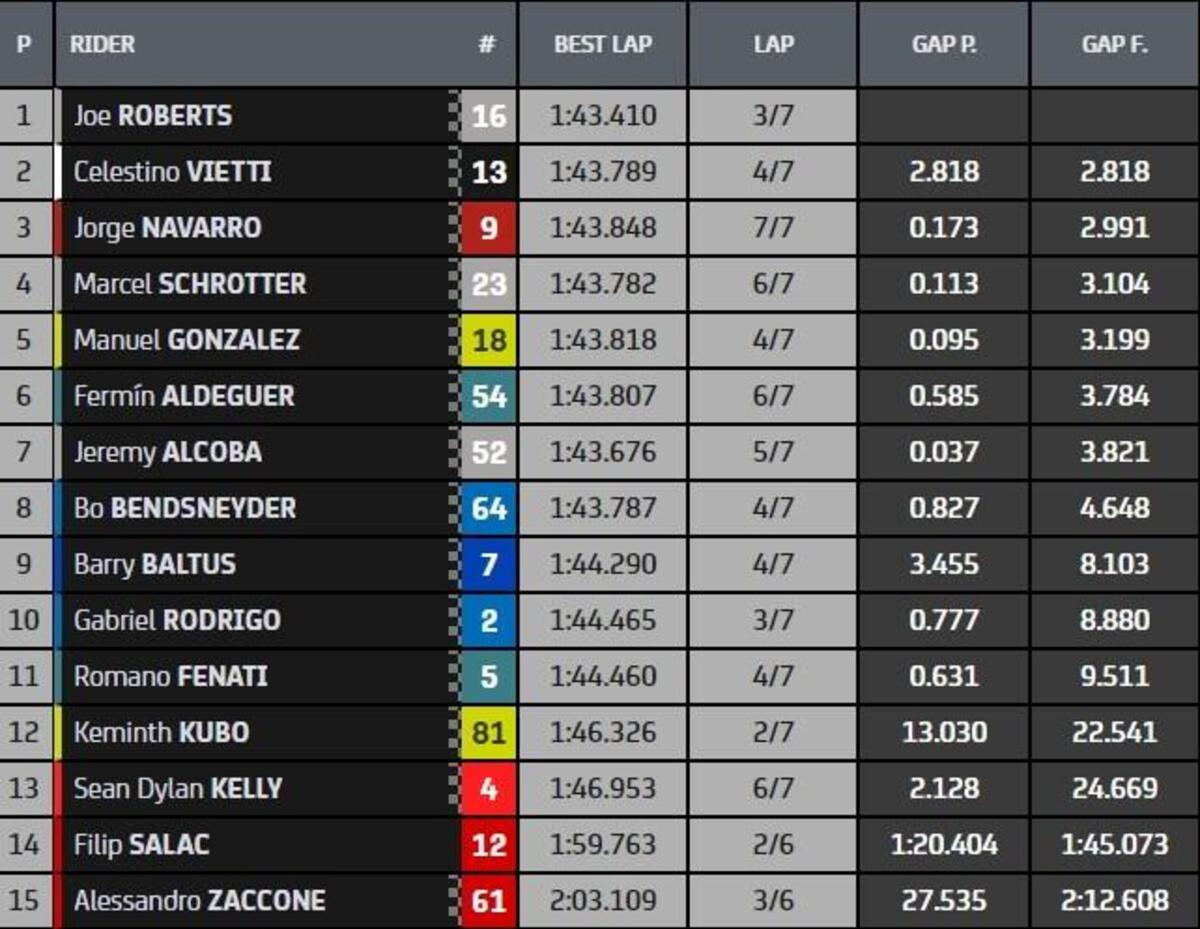This screenshot has height=929, width=1200.
Task: Select the LAP column header
Action: tap(773, 45)
